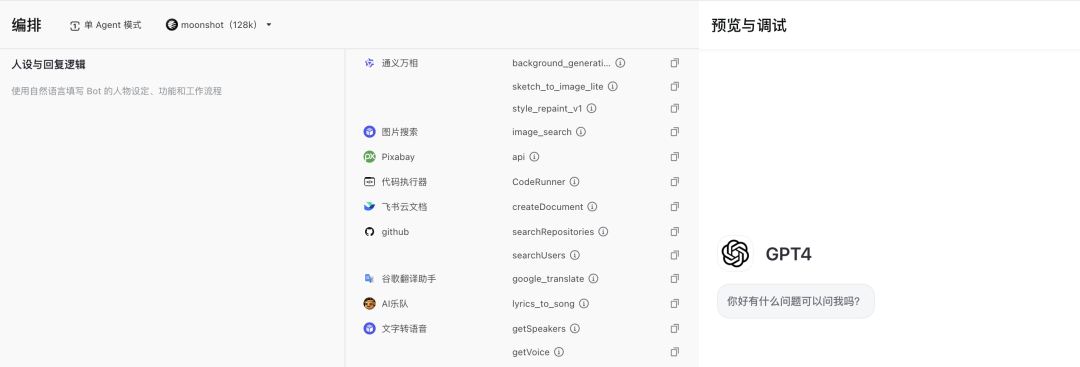
Task: Click the 谷歌翻译助手 plugin icon
Action: click(x=369, y=278)
